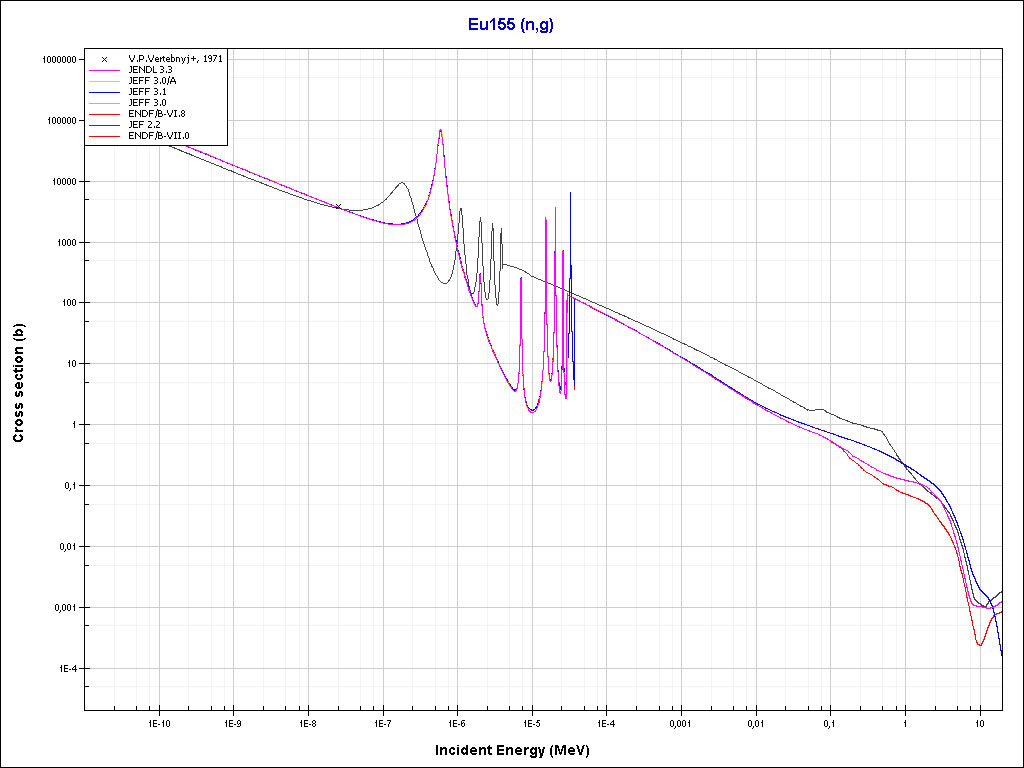Select the blue JEFF 3.1 legend line

(105, 92)
